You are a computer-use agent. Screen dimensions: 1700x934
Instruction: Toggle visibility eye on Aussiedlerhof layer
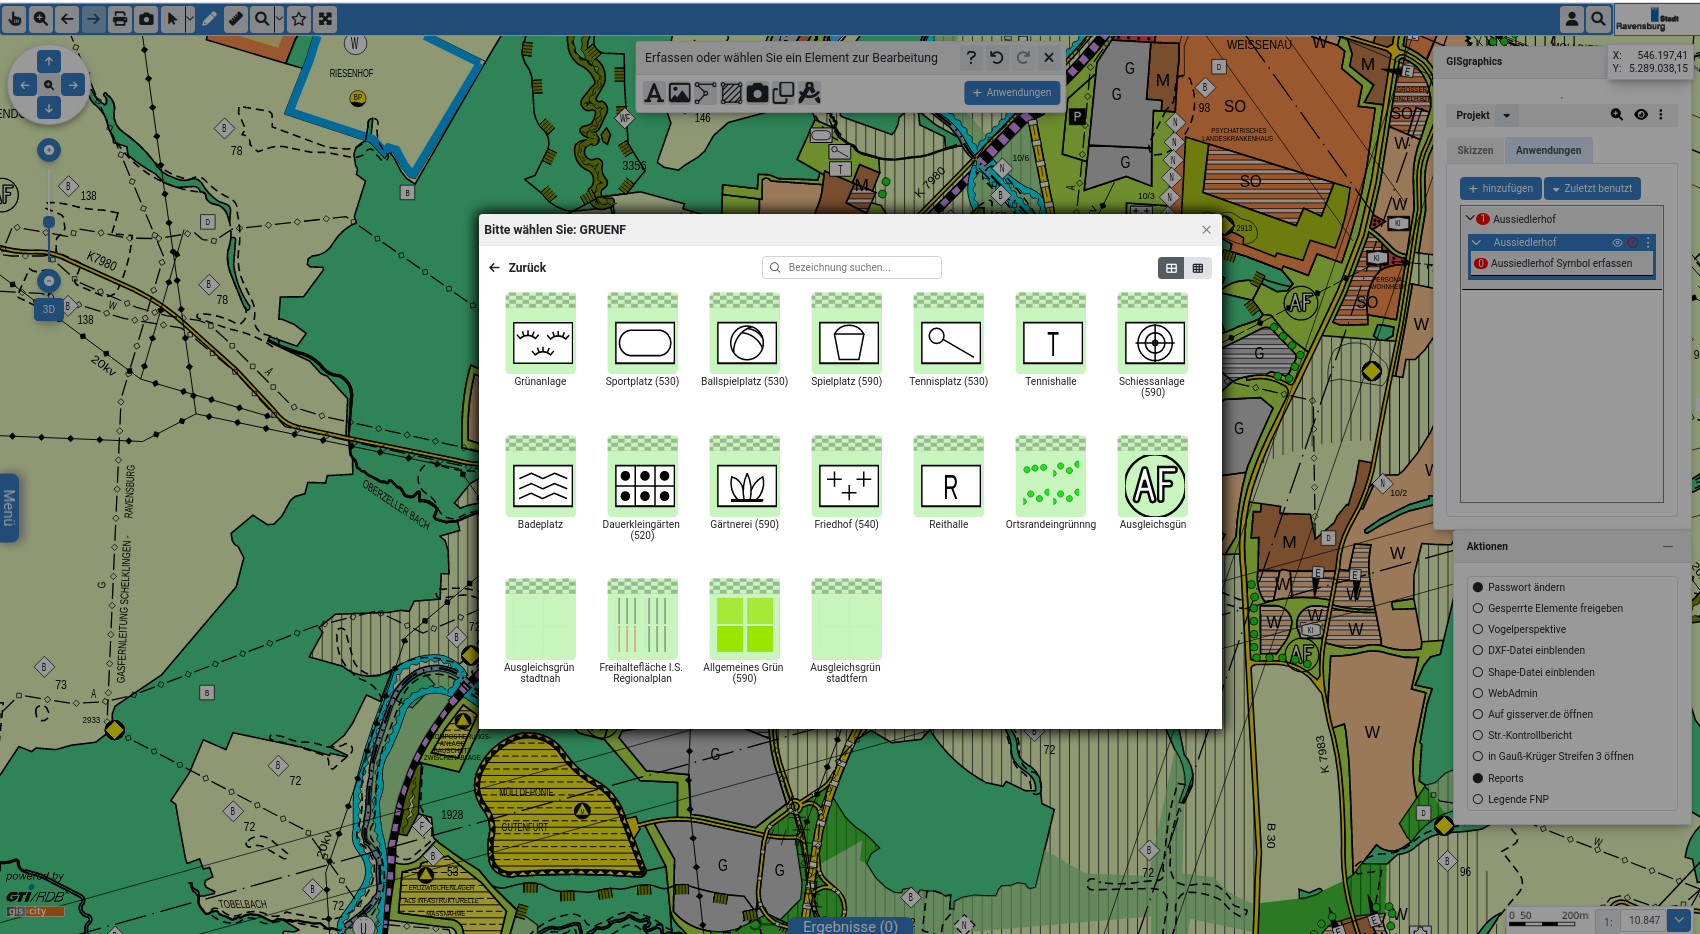(1617, 243)
